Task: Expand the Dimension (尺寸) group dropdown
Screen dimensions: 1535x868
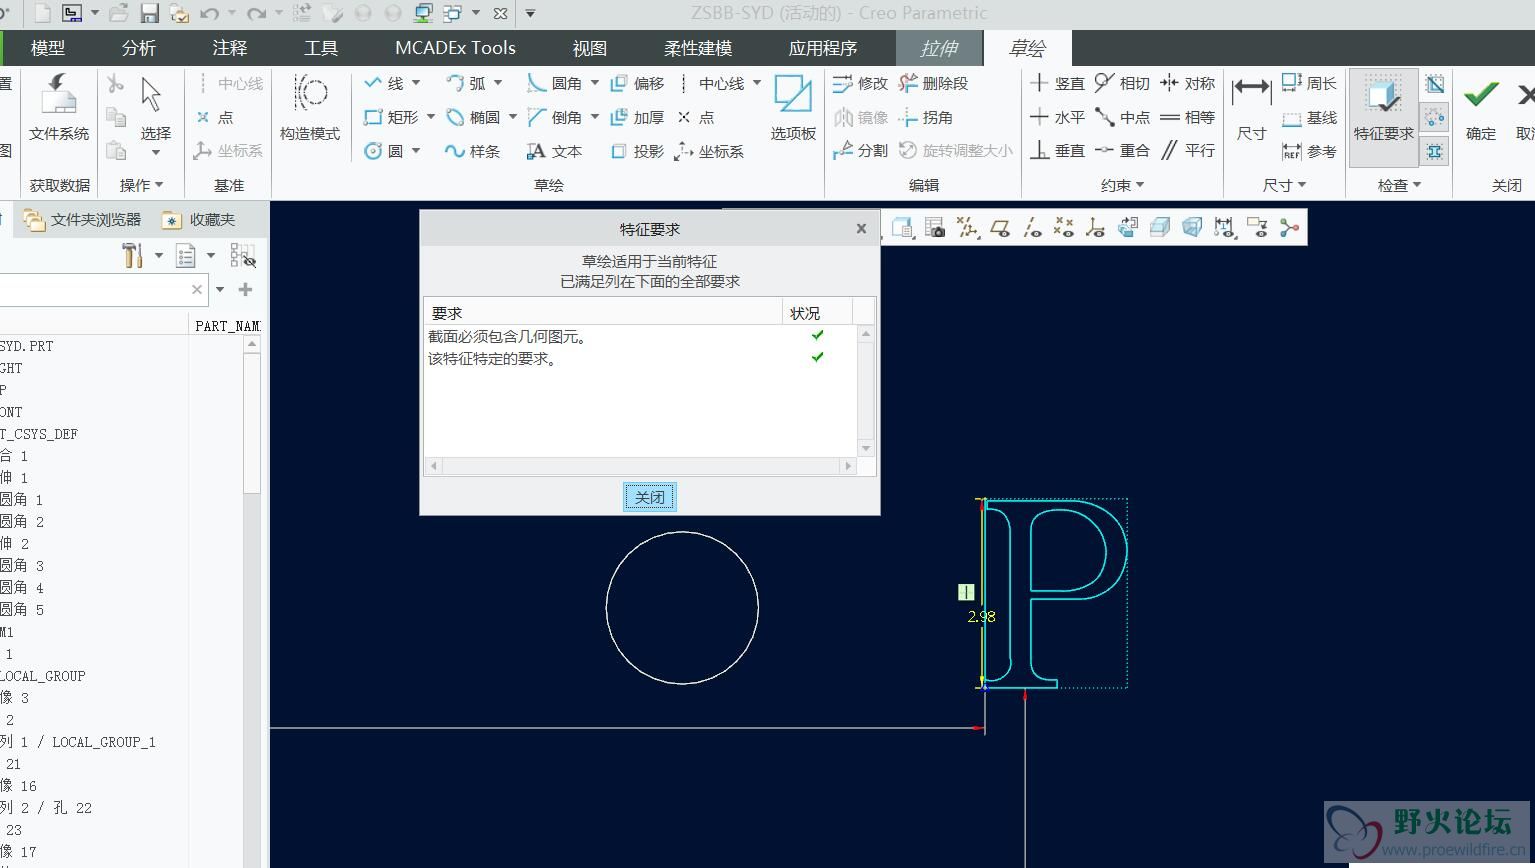Action: (x=1284, y=185)
